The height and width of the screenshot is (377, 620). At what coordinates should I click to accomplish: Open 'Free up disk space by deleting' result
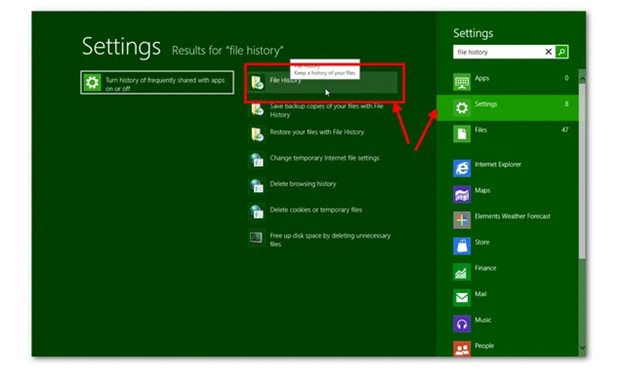[330, 240]
